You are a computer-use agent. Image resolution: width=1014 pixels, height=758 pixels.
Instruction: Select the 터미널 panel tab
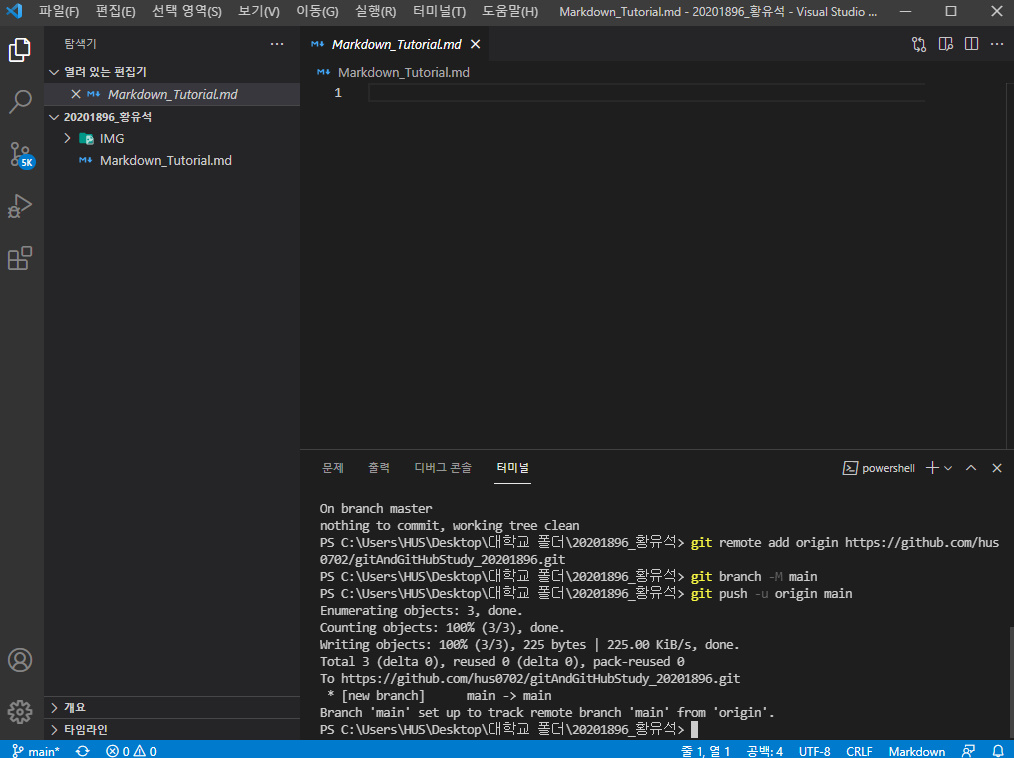click(x=512, y=468)
